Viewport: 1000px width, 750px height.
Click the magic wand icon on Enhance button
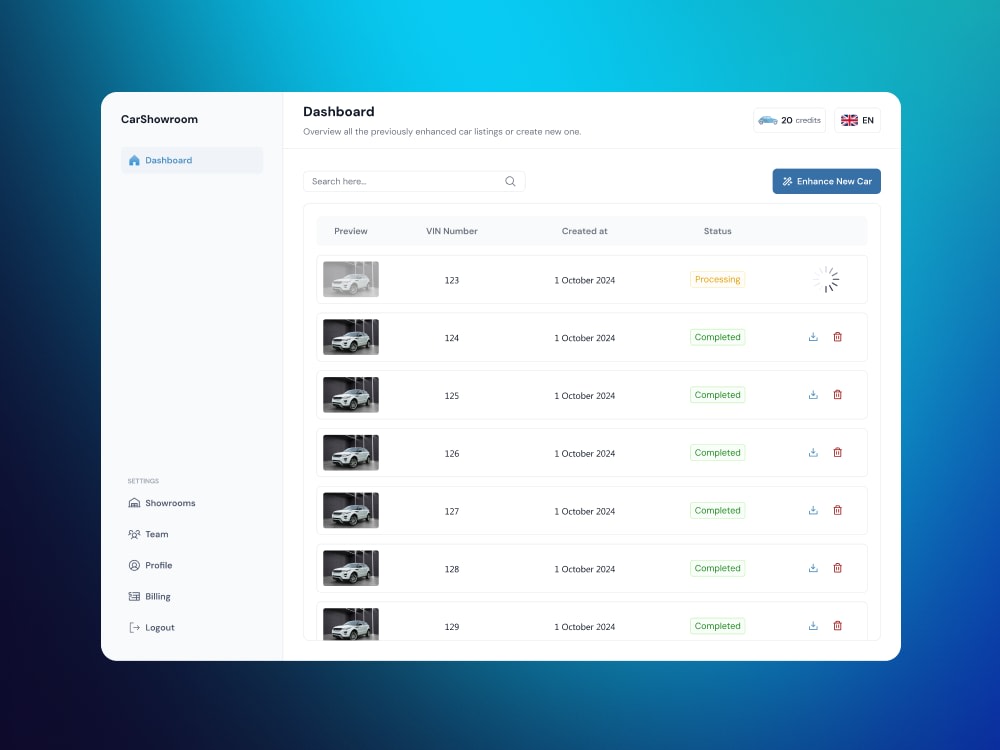787,181
